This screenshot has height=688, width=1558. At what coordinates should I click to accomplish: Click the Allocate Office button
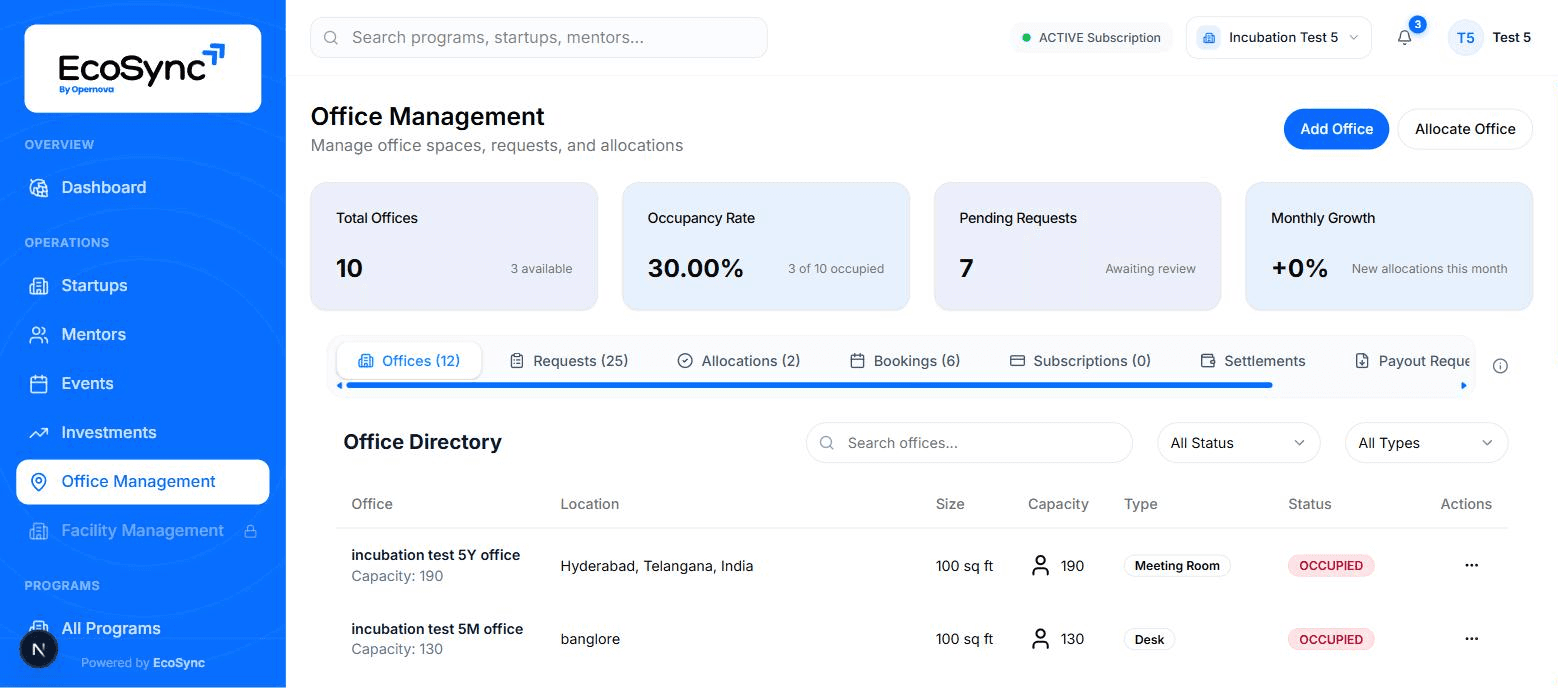click(1465, 129)
